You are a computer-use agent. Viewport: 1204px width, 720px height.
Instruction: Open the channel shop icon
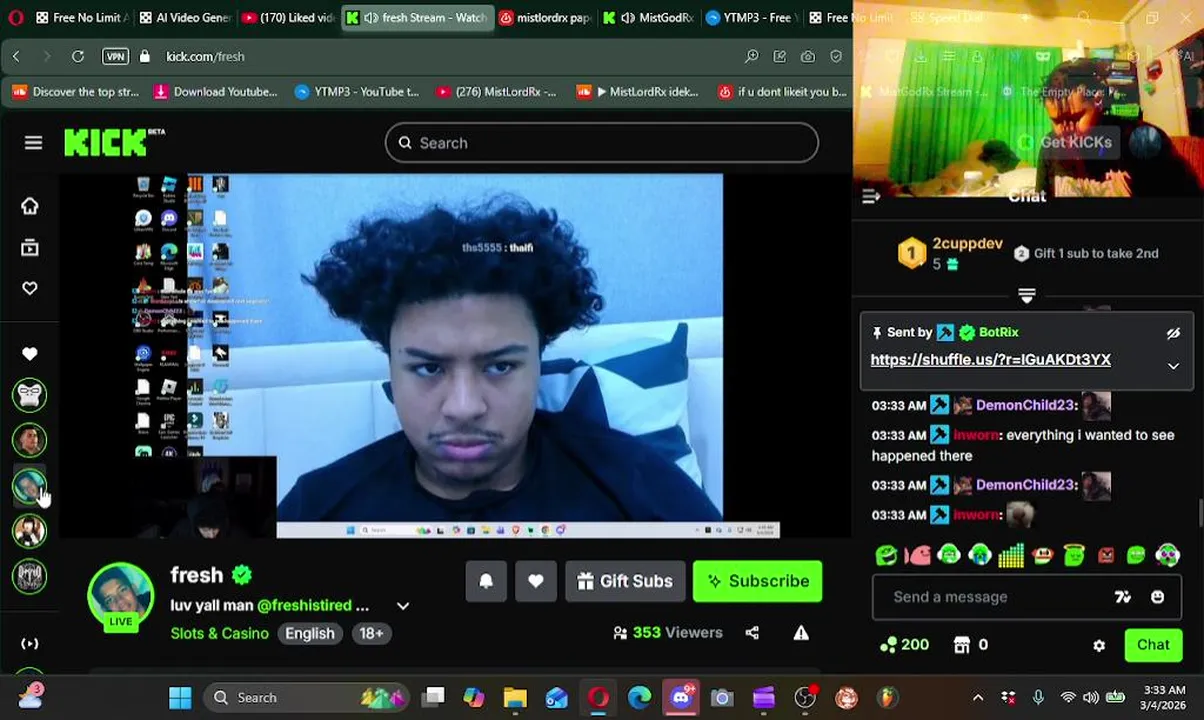click(x=962, y=645)
